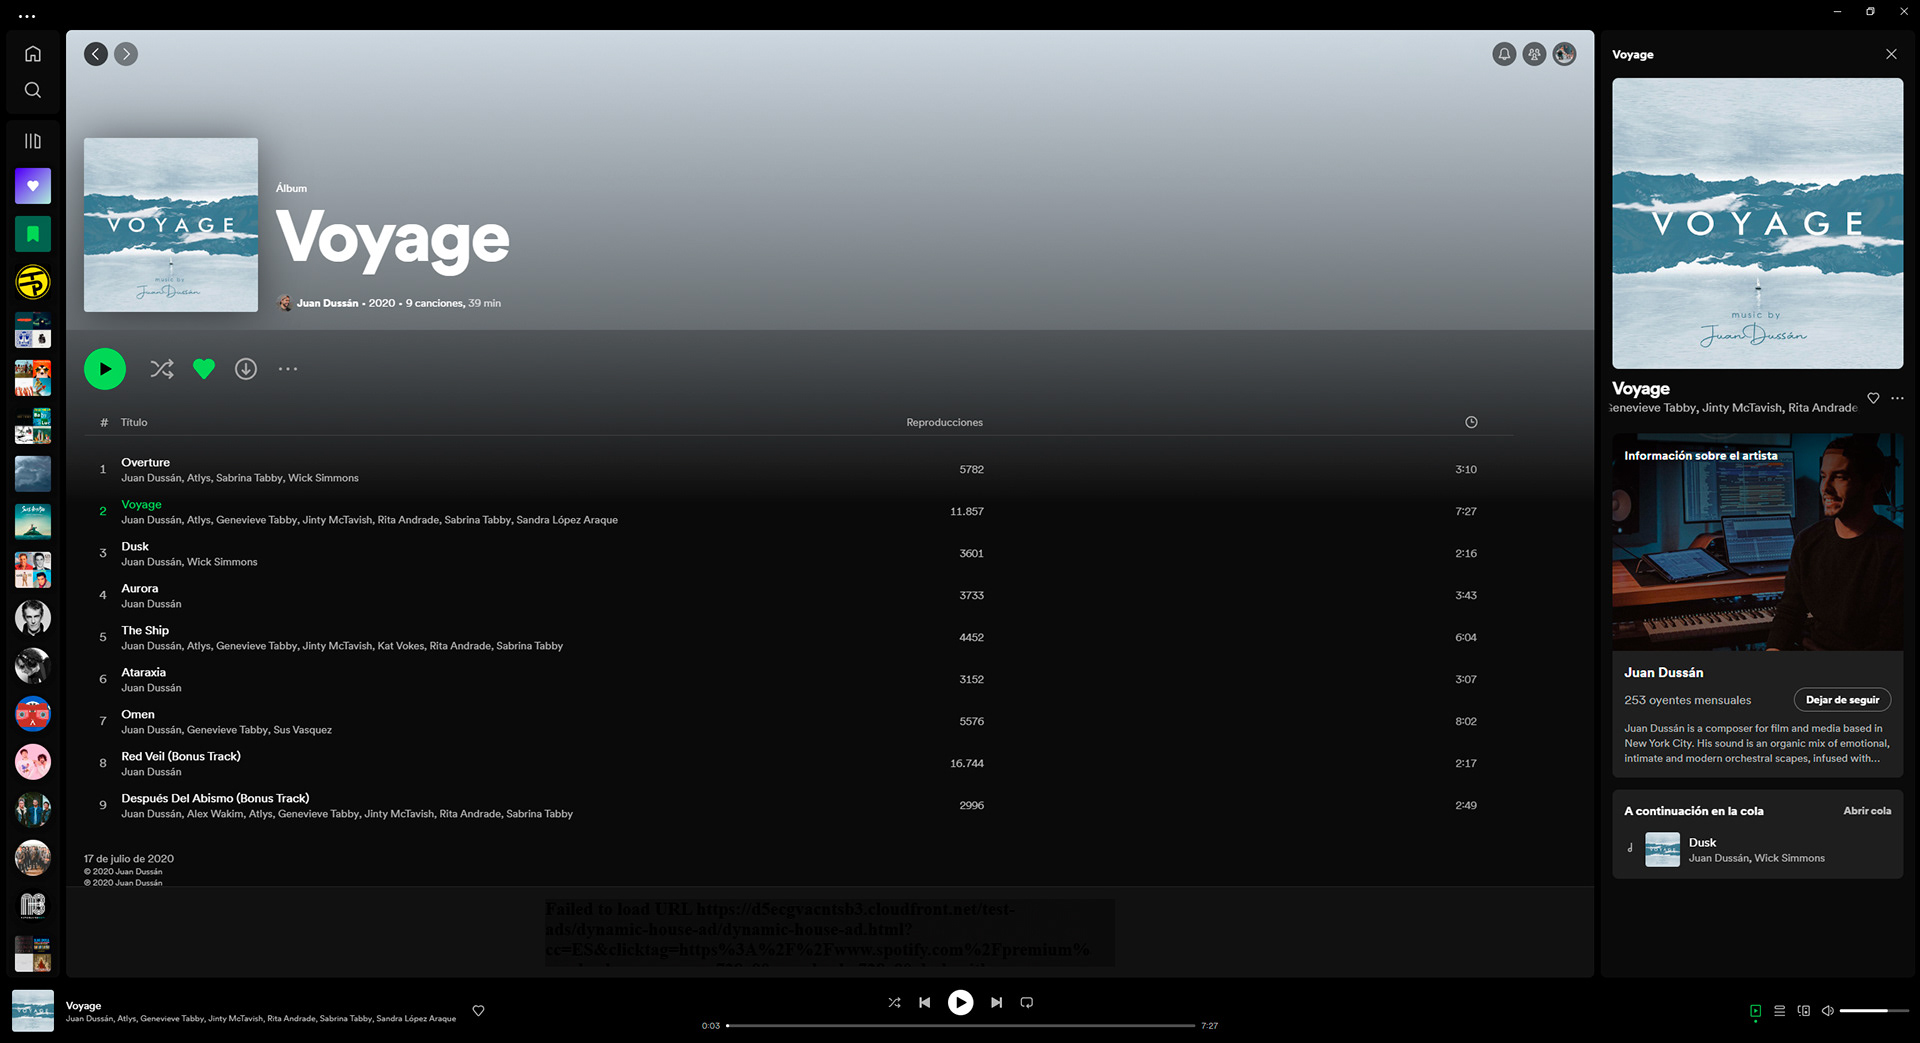1920x1043 pixels.
Task: Go forward with the right arrow button
Action: [126, 54]
